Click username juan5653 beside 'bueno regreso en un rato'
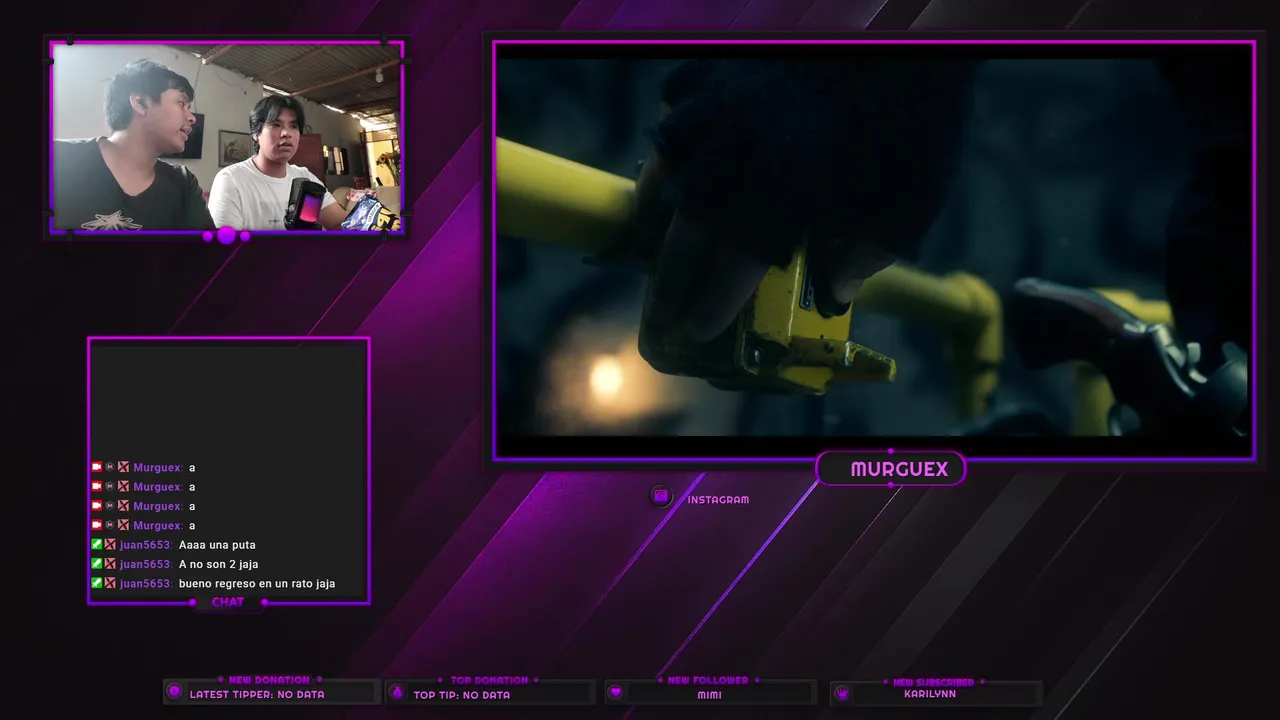The width and height of the screenshot is (1280, 720). [146, 583]
